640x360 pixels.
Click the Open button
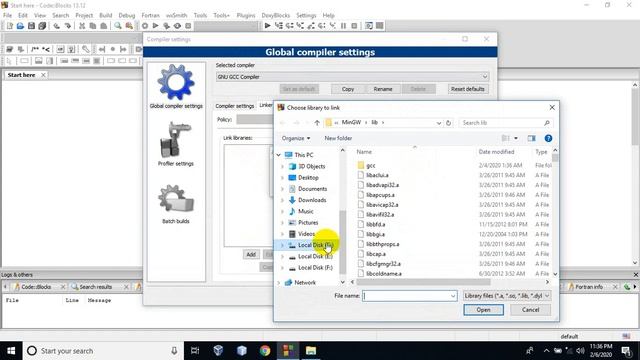483,310
